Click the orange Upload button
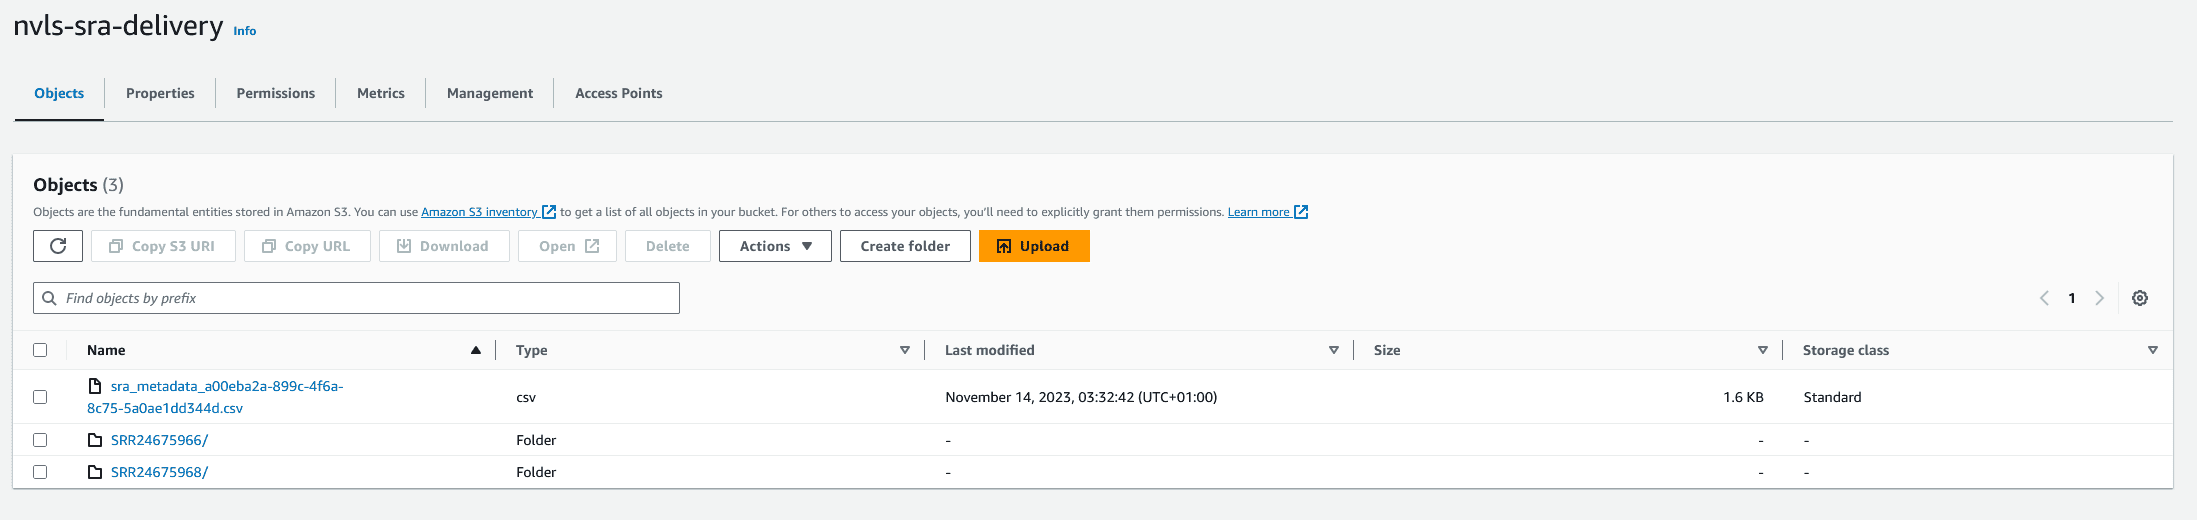2197x520 pixels. [1034, 246]
